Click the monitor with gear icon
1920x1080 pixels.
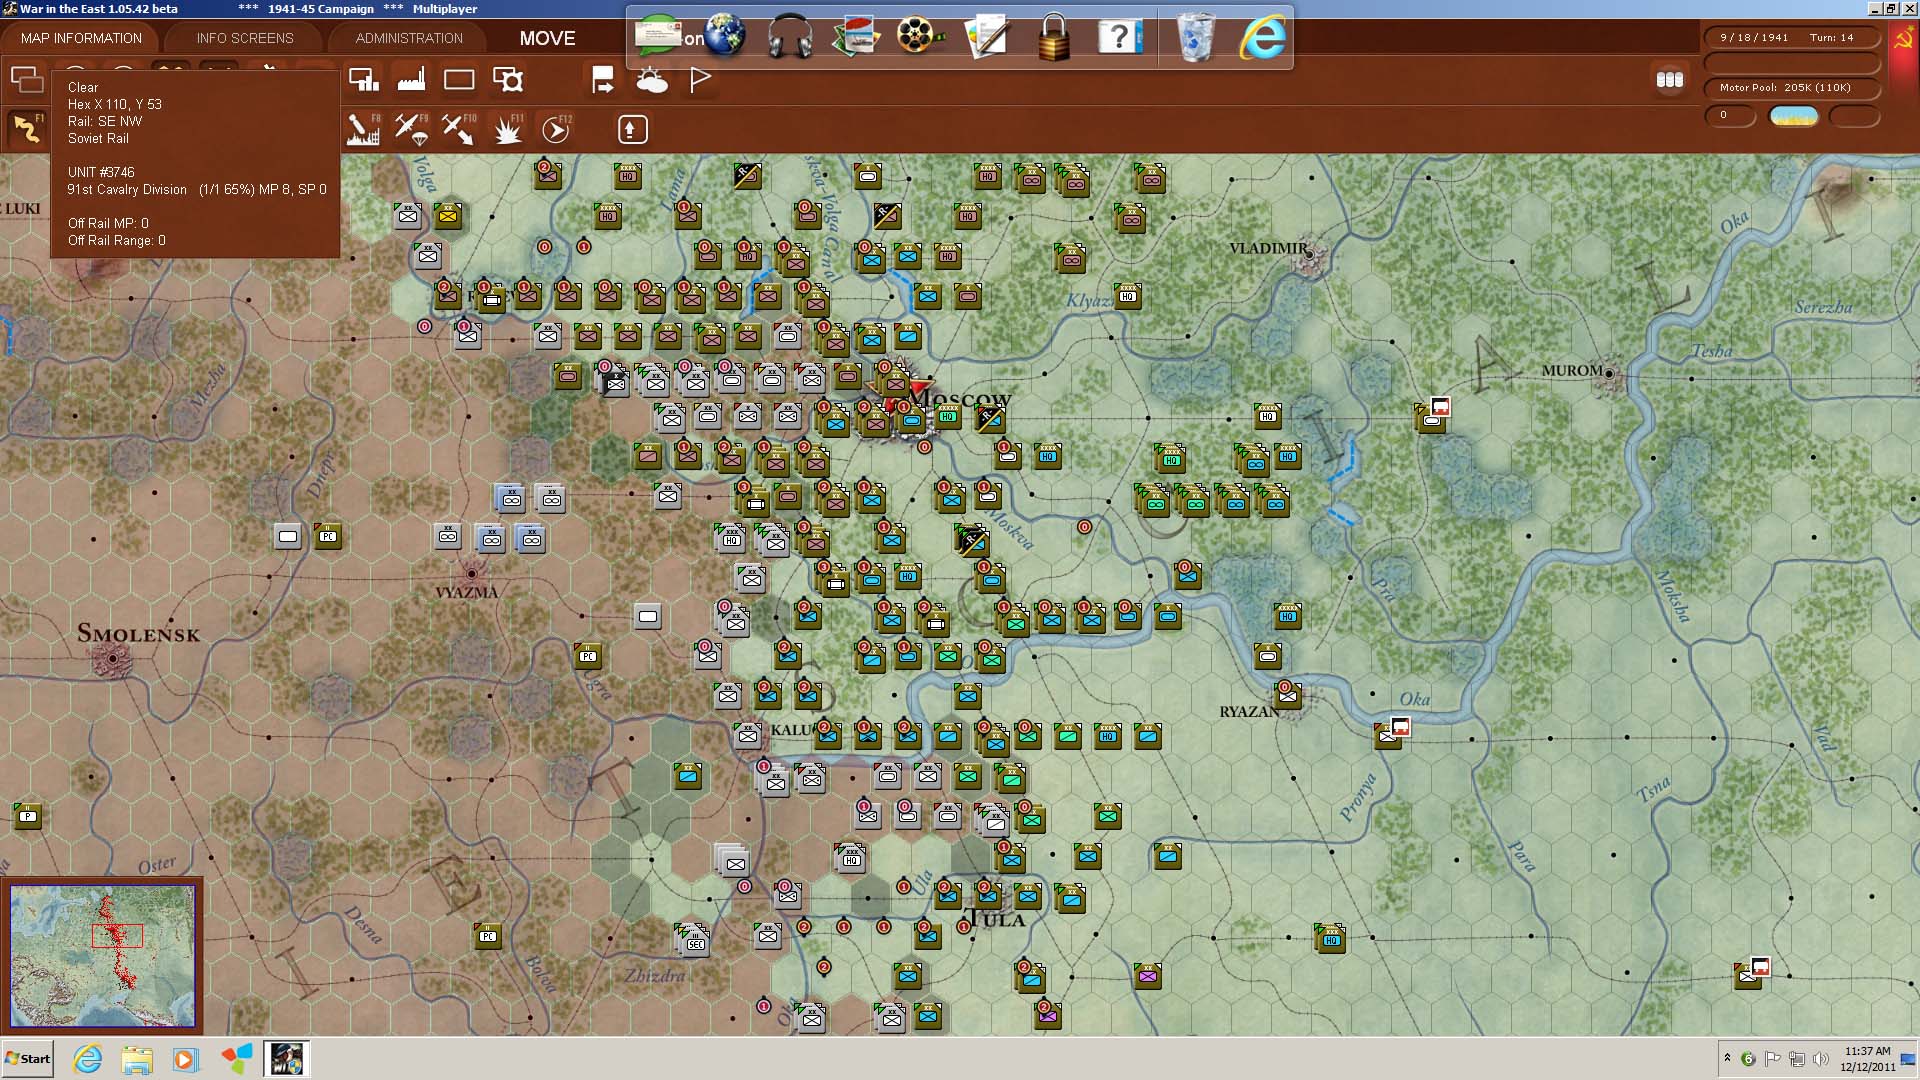pyautogui.click(x=508, y=80)
